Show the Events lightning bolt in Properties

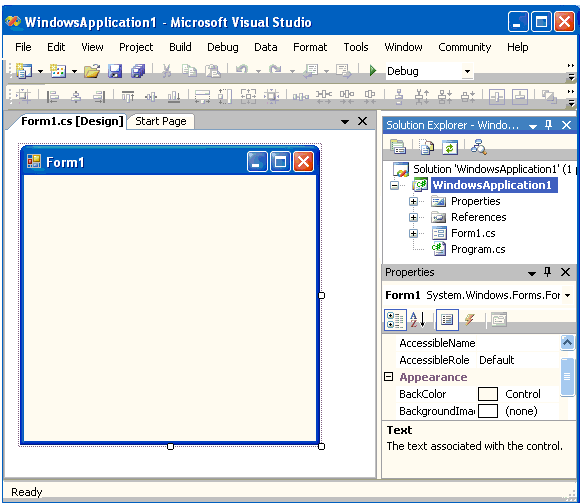pos(469,319)
